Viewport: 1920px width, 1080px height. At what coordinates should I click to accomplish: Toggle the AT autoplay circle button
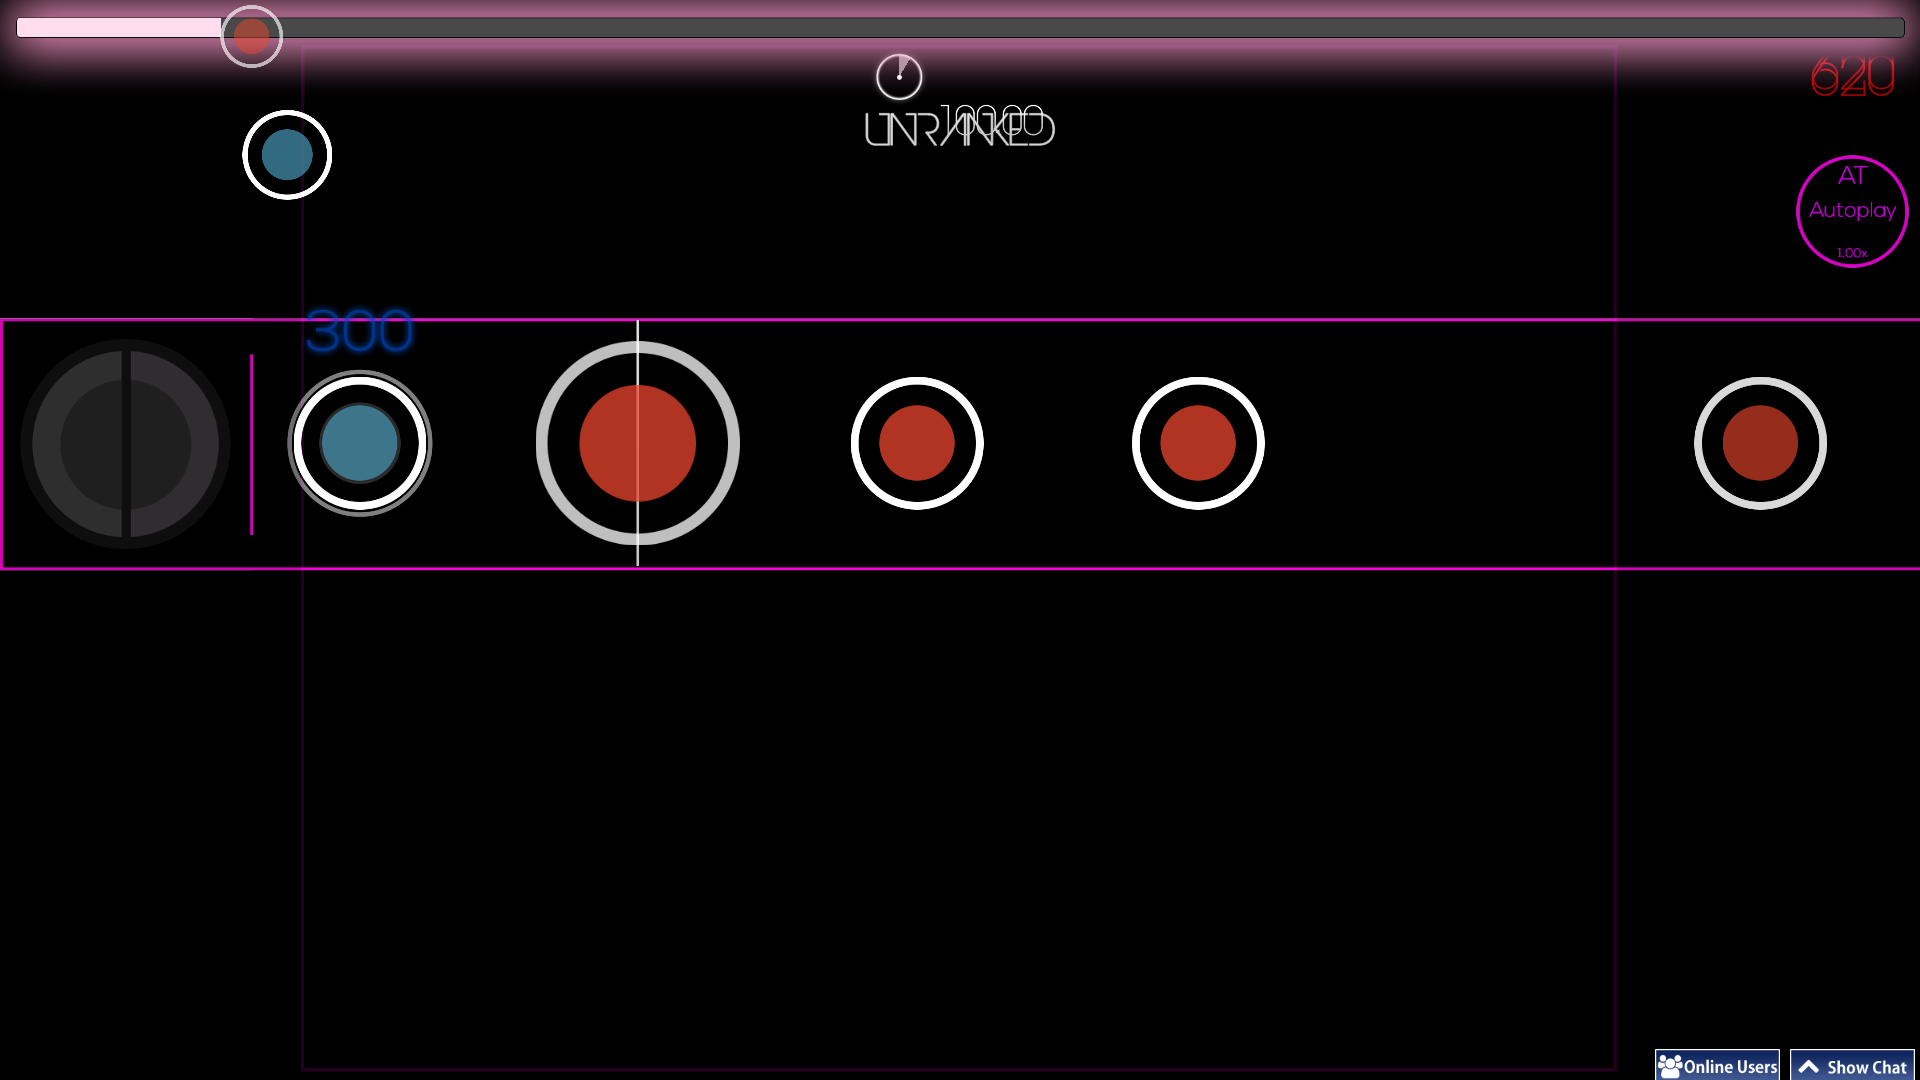point(1850,211)
